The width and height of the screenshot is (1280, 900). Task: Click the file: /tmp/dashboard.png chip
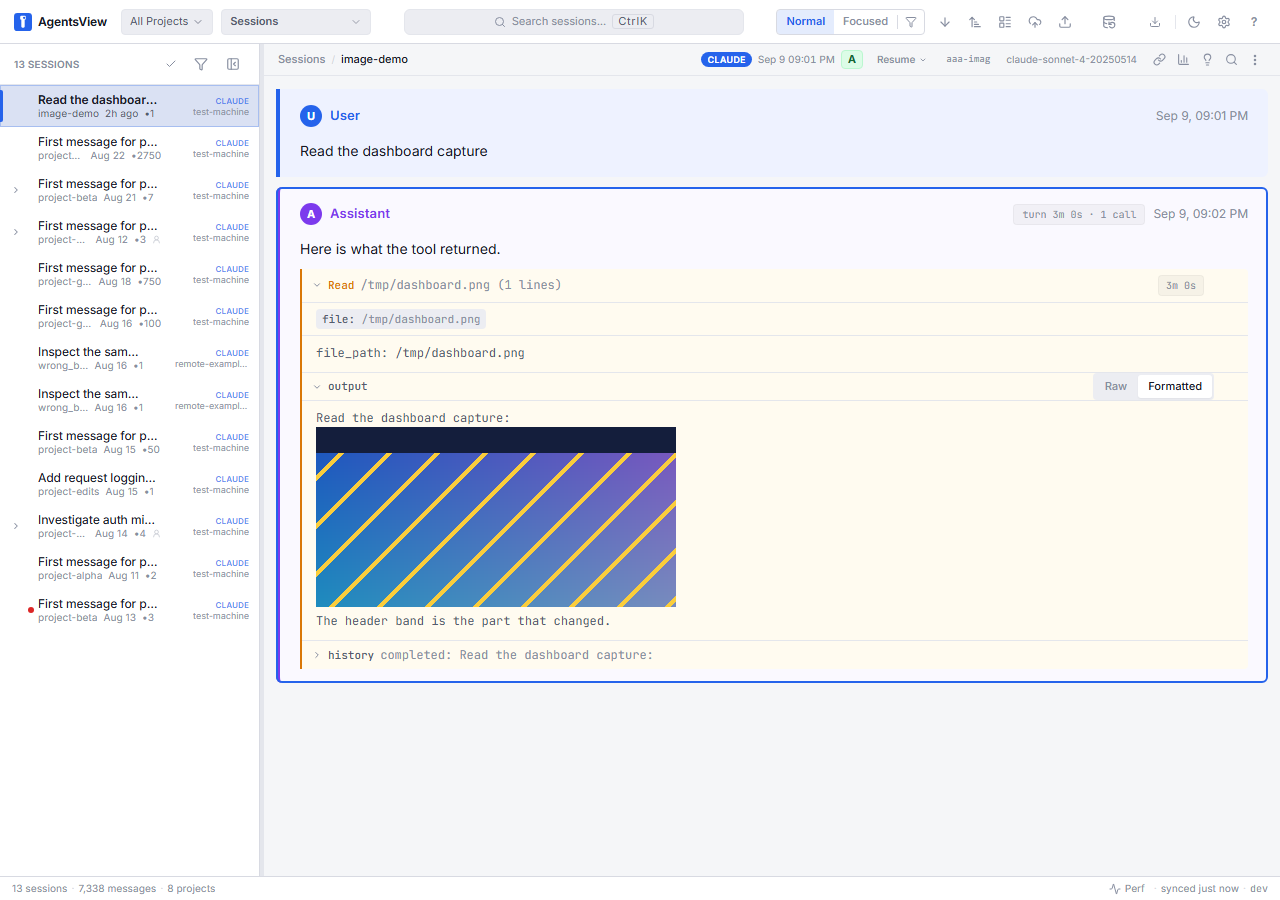click(401, 319)
